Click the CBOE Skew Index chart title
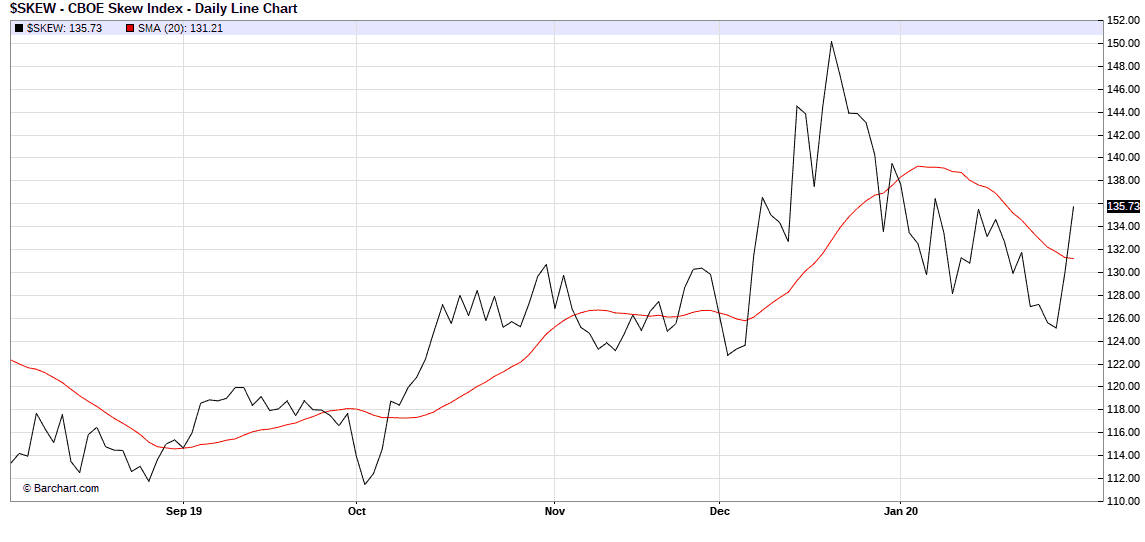The image size is (1145, 542). click(153, 8)
